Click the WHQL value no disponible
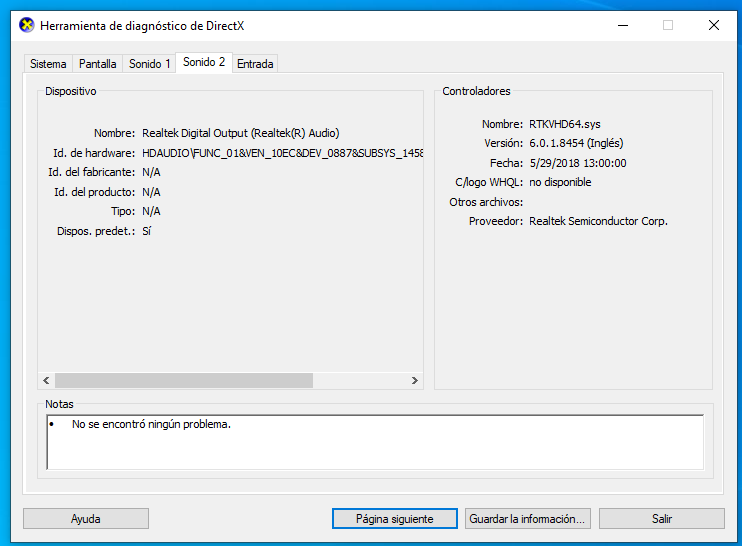The height and width of the screenshot is (546, 742). pyautogui.click(x=560, y=182)
